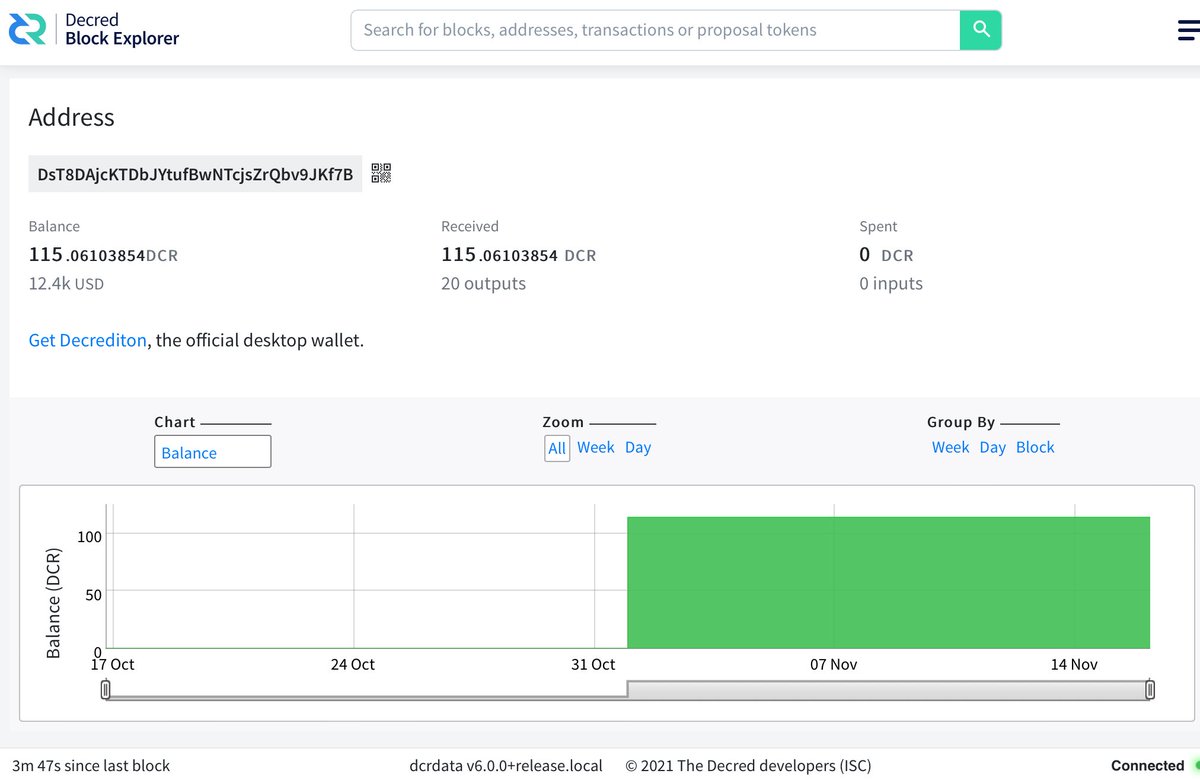Click the address DsT8DAjcKTDbJYtufBwNTcjsZrQbv9JKf7B
Screen dimensions: 1200x780
coord(195,174)
